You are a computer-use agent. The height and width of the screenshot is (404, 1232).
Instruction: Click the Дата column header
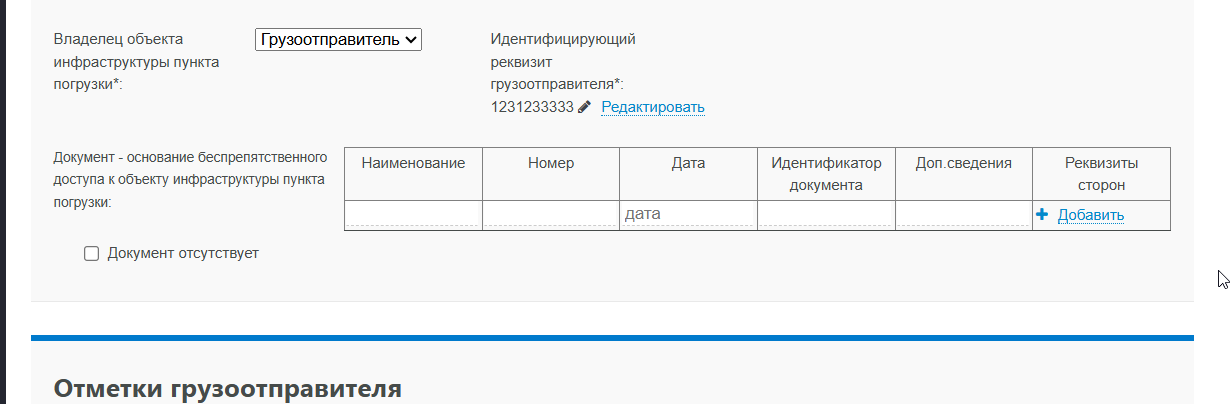[688, 163]
